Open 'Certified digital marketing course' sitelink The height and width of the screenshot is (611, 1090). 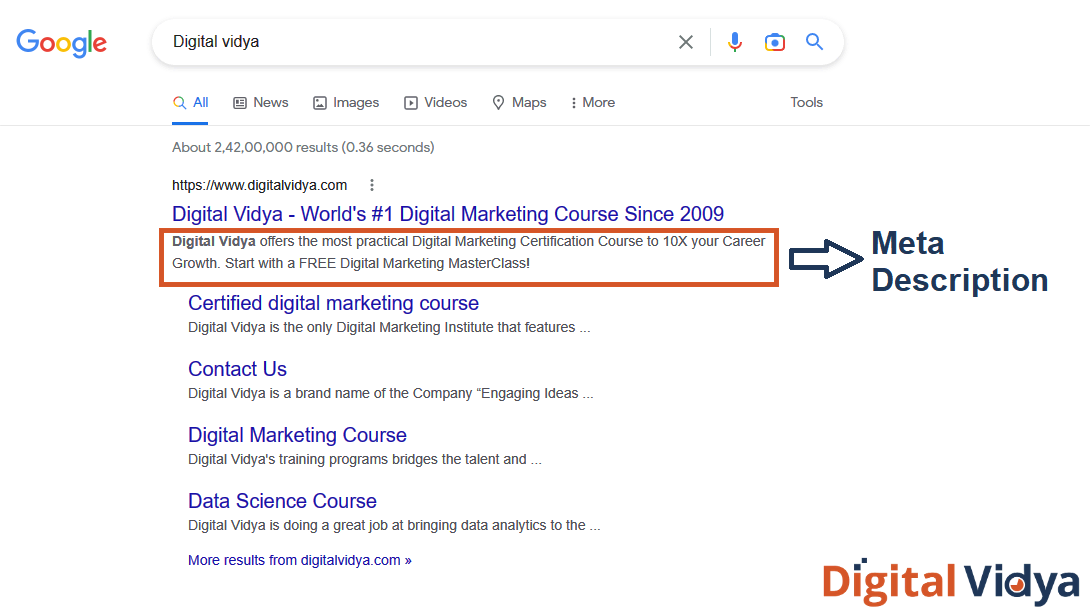point(333,303)
